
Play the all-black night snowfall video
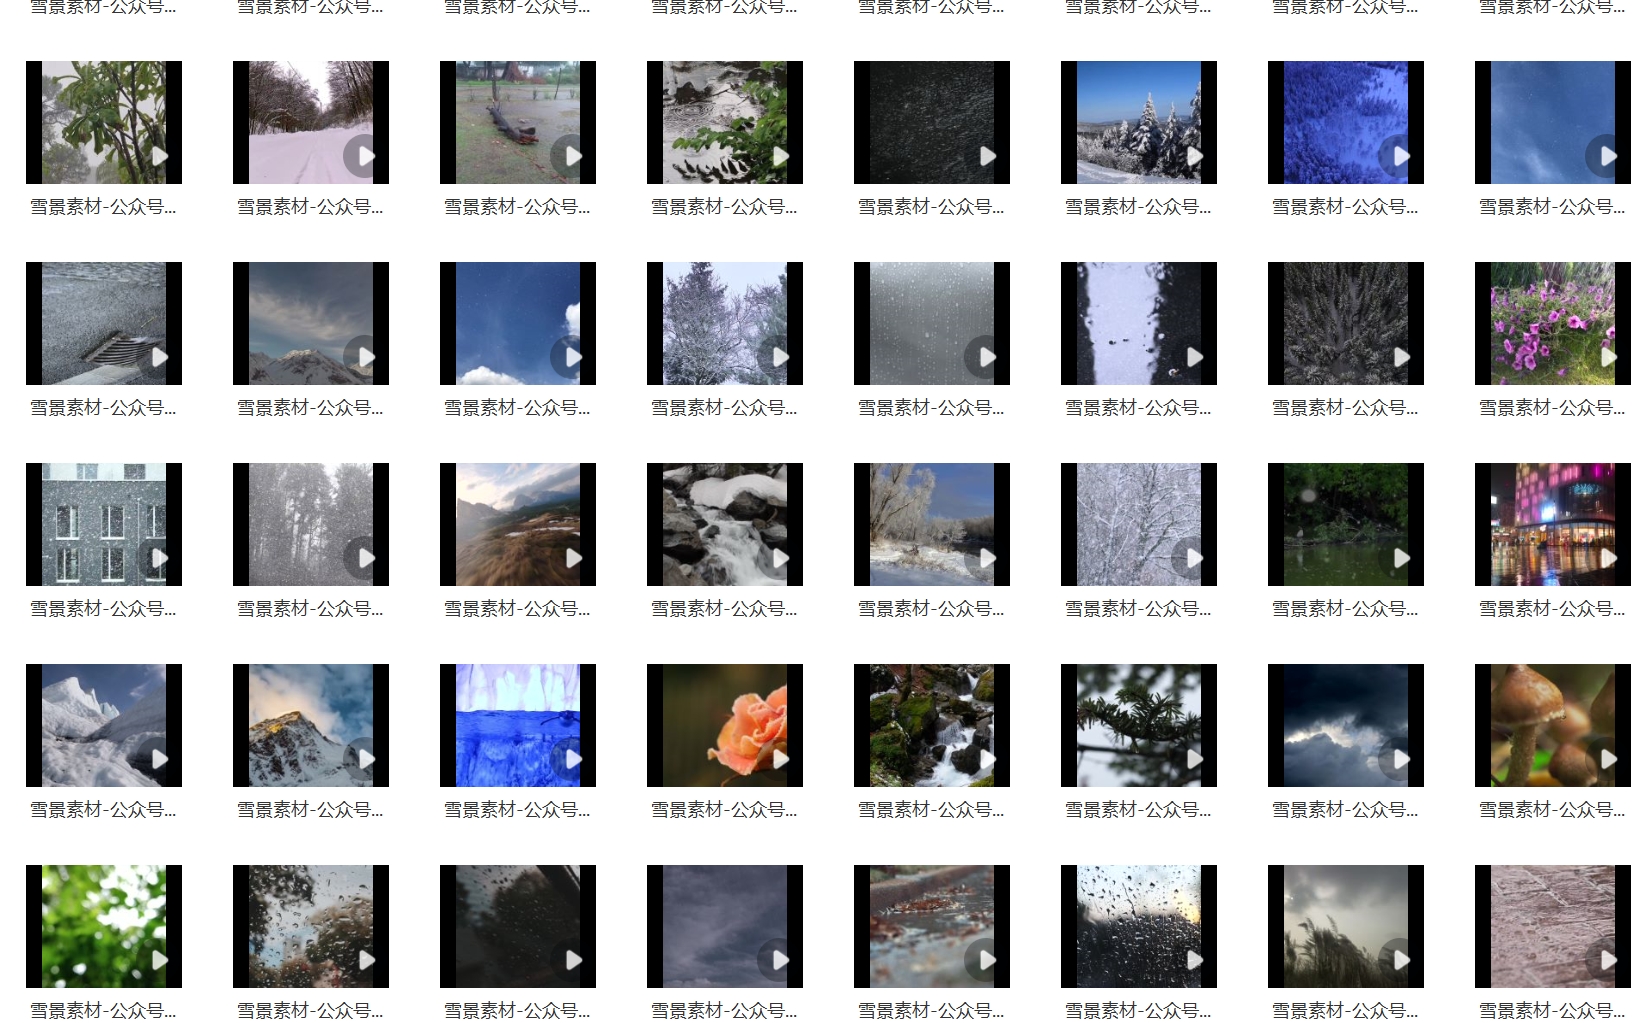pos(987,156)
